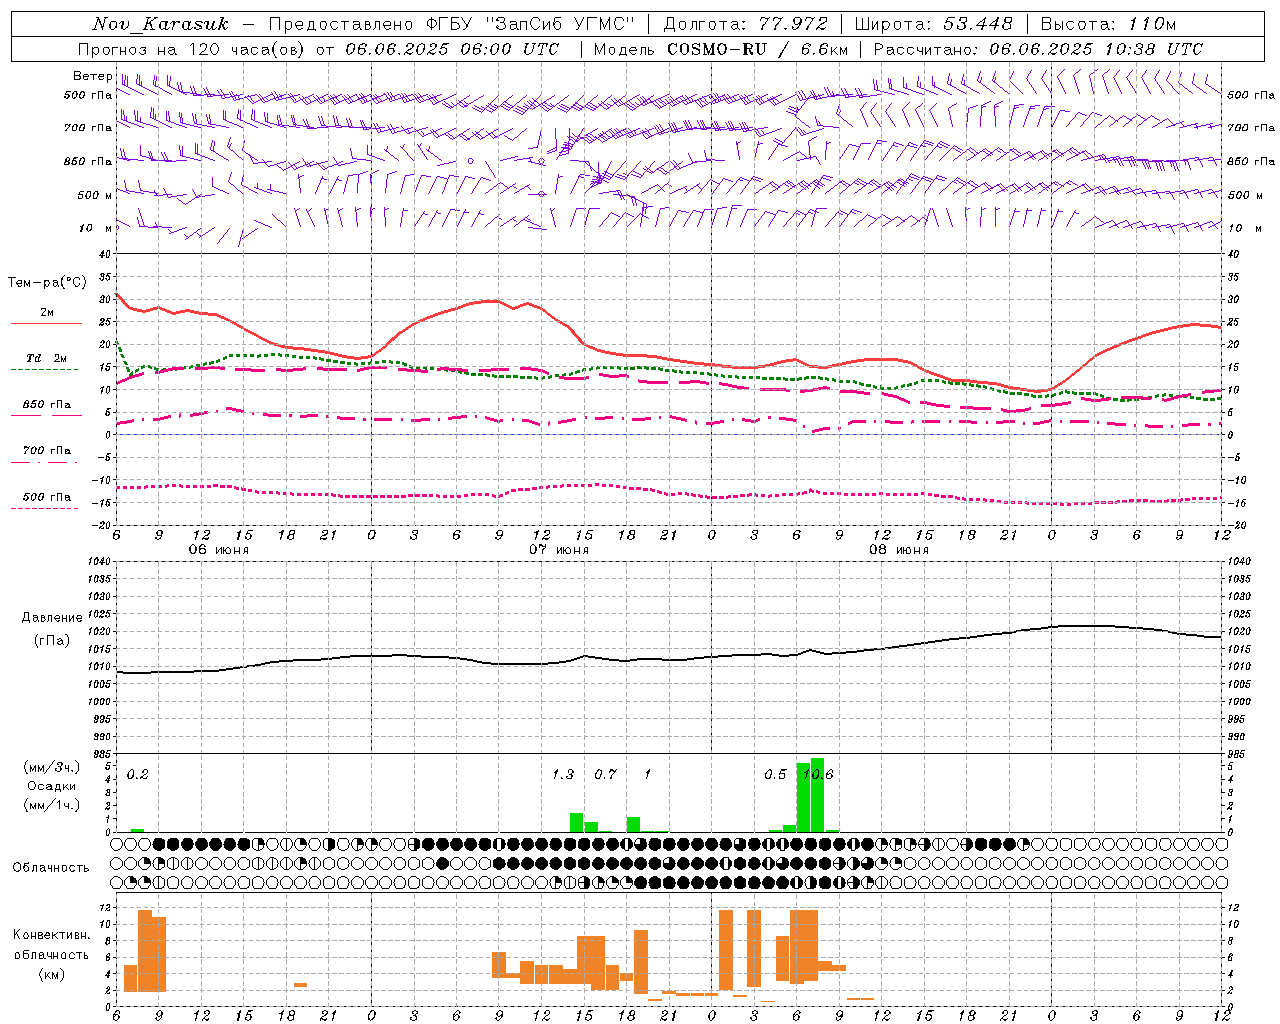Click the Рассчитано: 06.06.2025 10:38 UTC timestamp
Screen dimensions: 1280x1024
coord(1038,49)
